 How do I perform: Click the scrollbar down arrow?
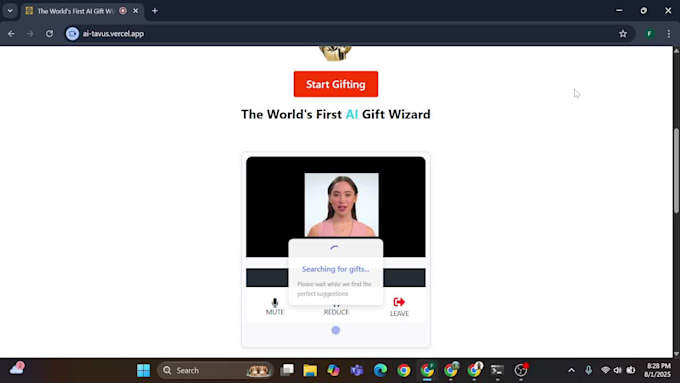(676, 354)
